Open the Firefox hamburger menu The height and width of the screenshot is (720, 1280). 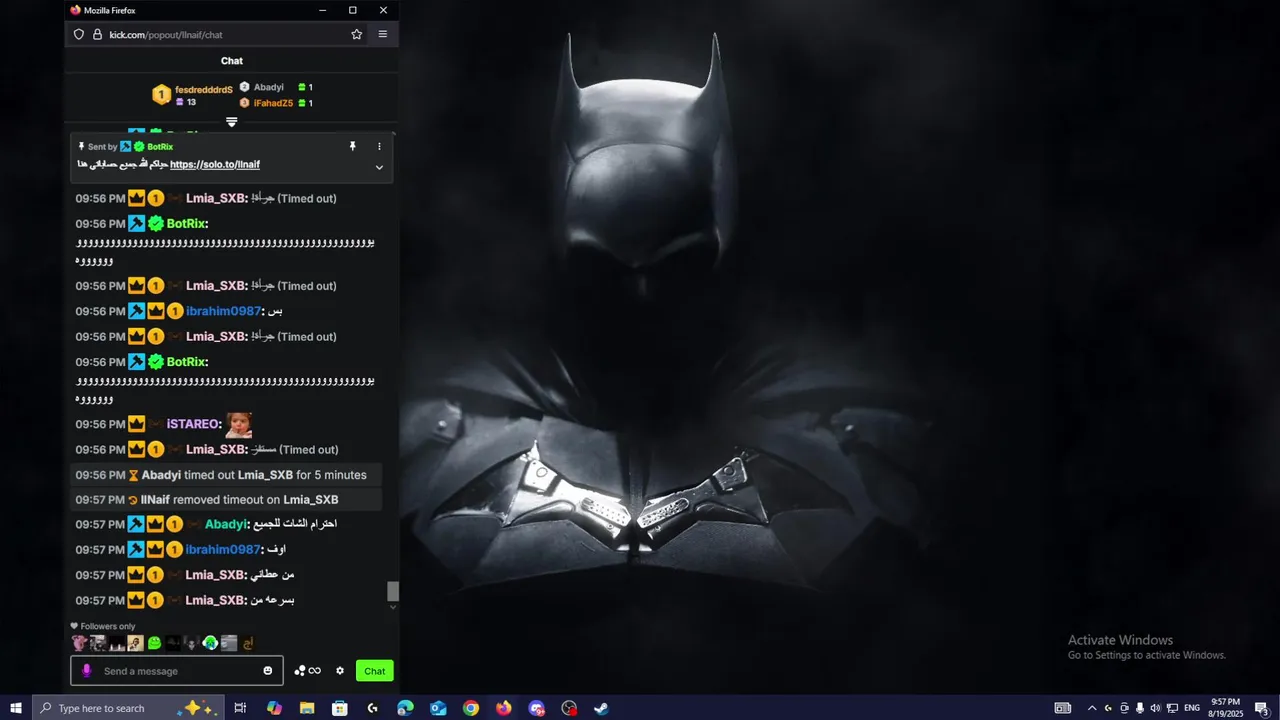[x=382, y=34]
